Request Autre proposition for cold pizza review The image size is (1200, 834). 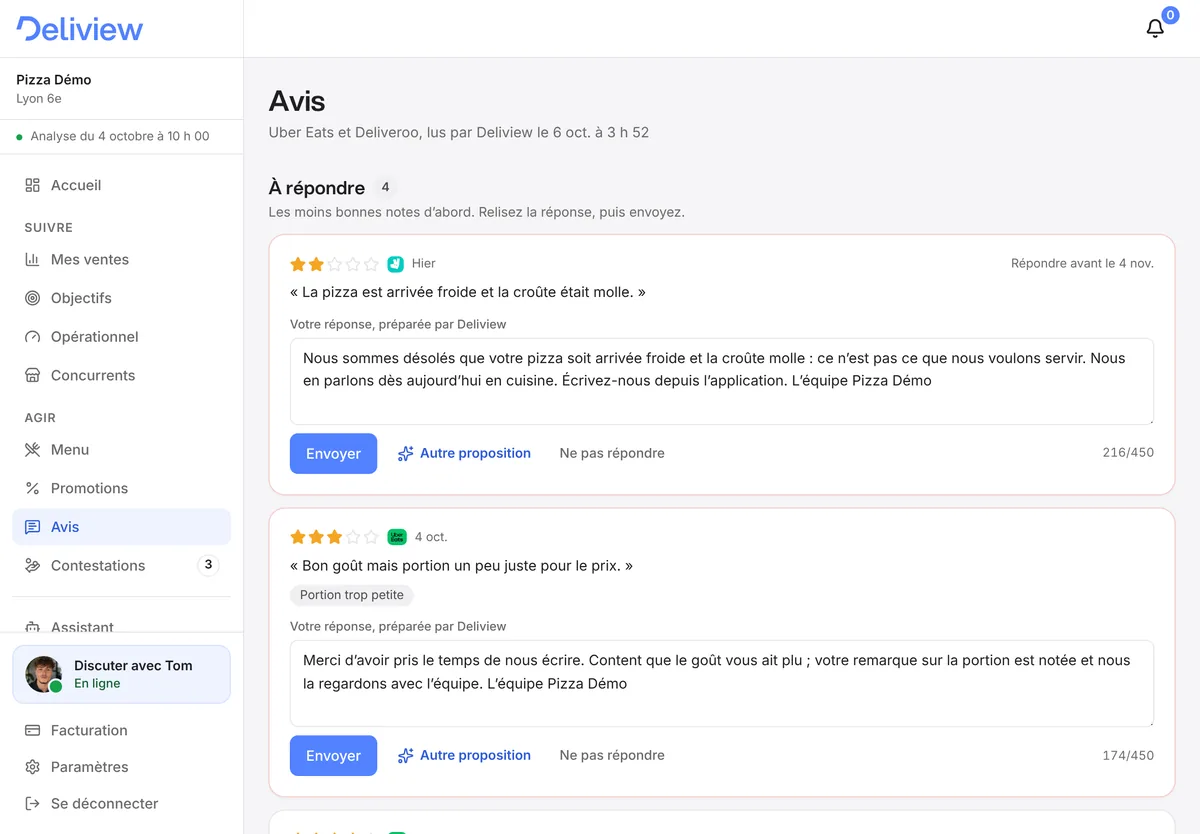[464, 453]
